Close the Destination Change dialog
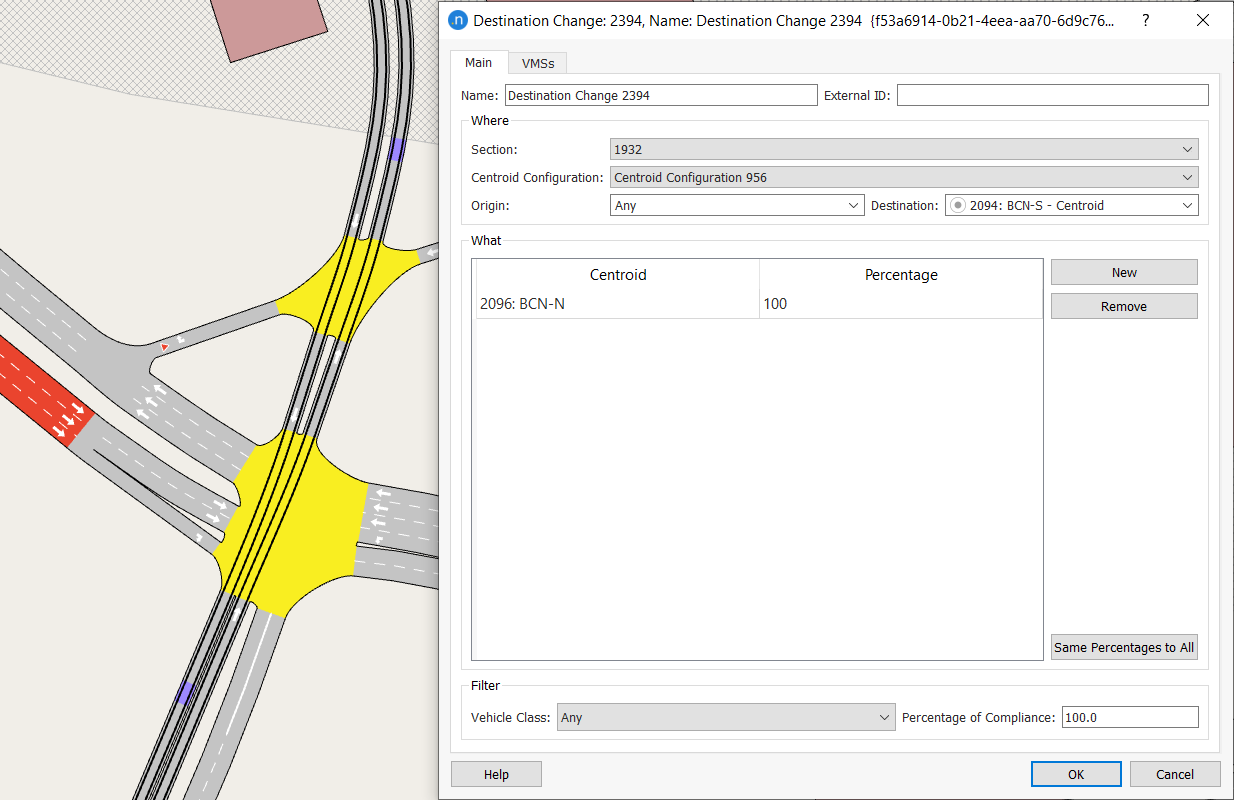Image resolution: width=1234 pixels, height=800 pixels. click(x=1203, y=21)
